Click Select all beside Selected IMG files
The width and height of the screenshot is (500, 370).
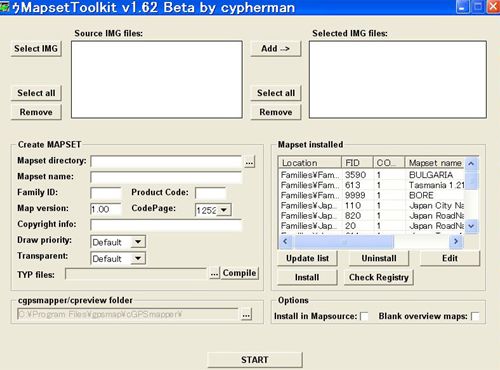pos(276,93)
